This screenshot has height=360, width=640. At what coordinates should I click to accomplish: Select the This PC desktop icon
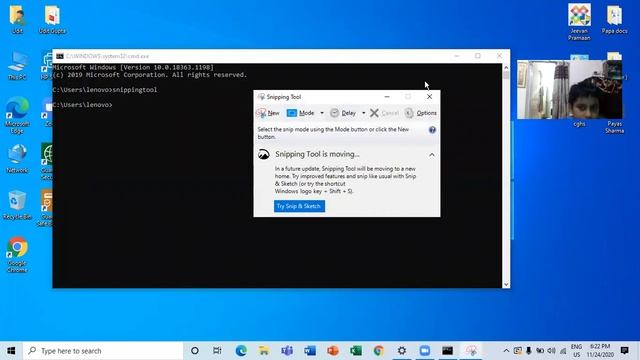(x=17, y=65)
